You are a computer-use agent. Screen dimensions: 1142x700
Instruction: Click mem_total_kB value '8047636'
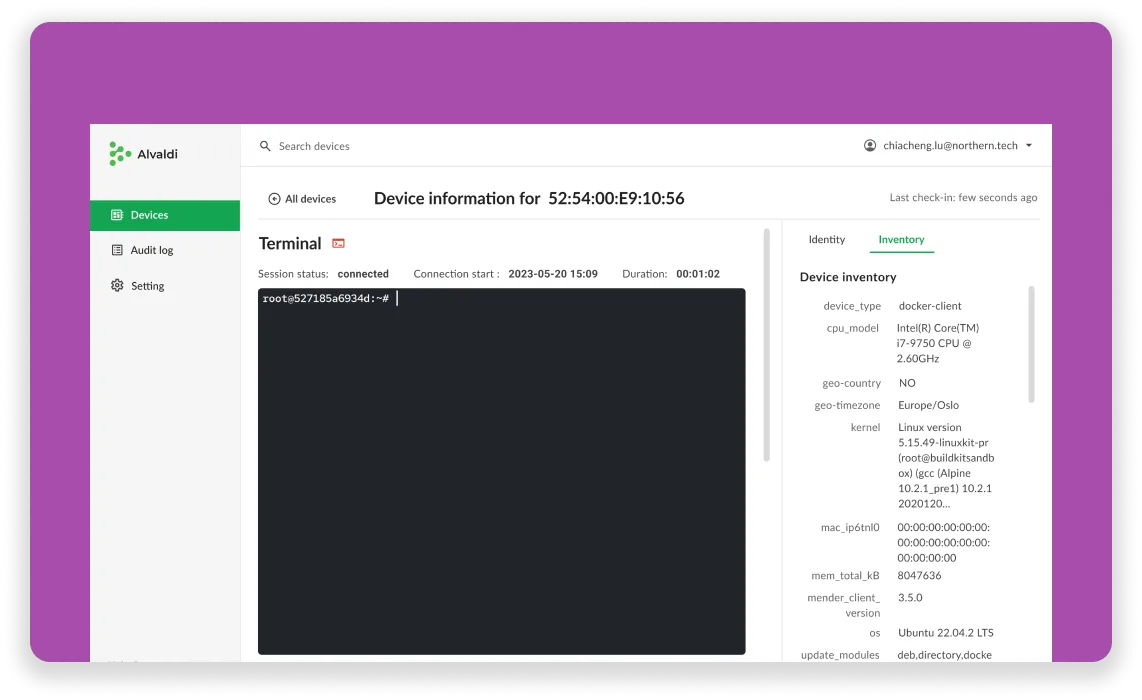pyautogui.click(x=919, y=575)
